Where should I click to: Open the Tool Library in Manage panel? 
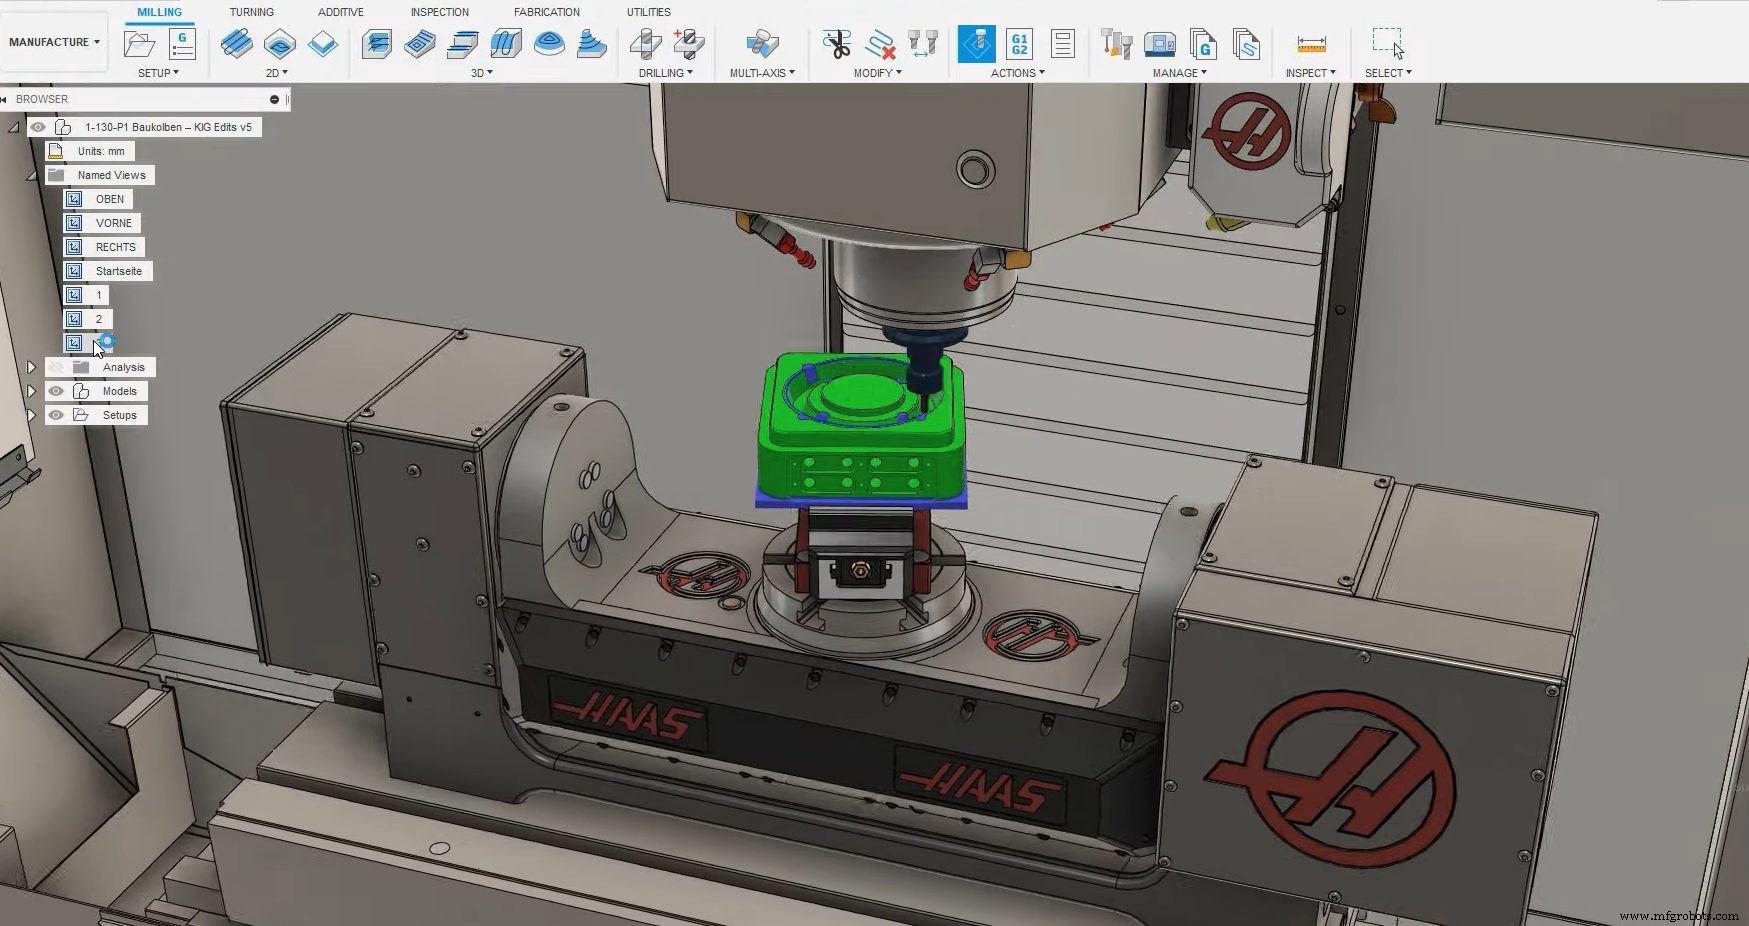(1115, 44)
